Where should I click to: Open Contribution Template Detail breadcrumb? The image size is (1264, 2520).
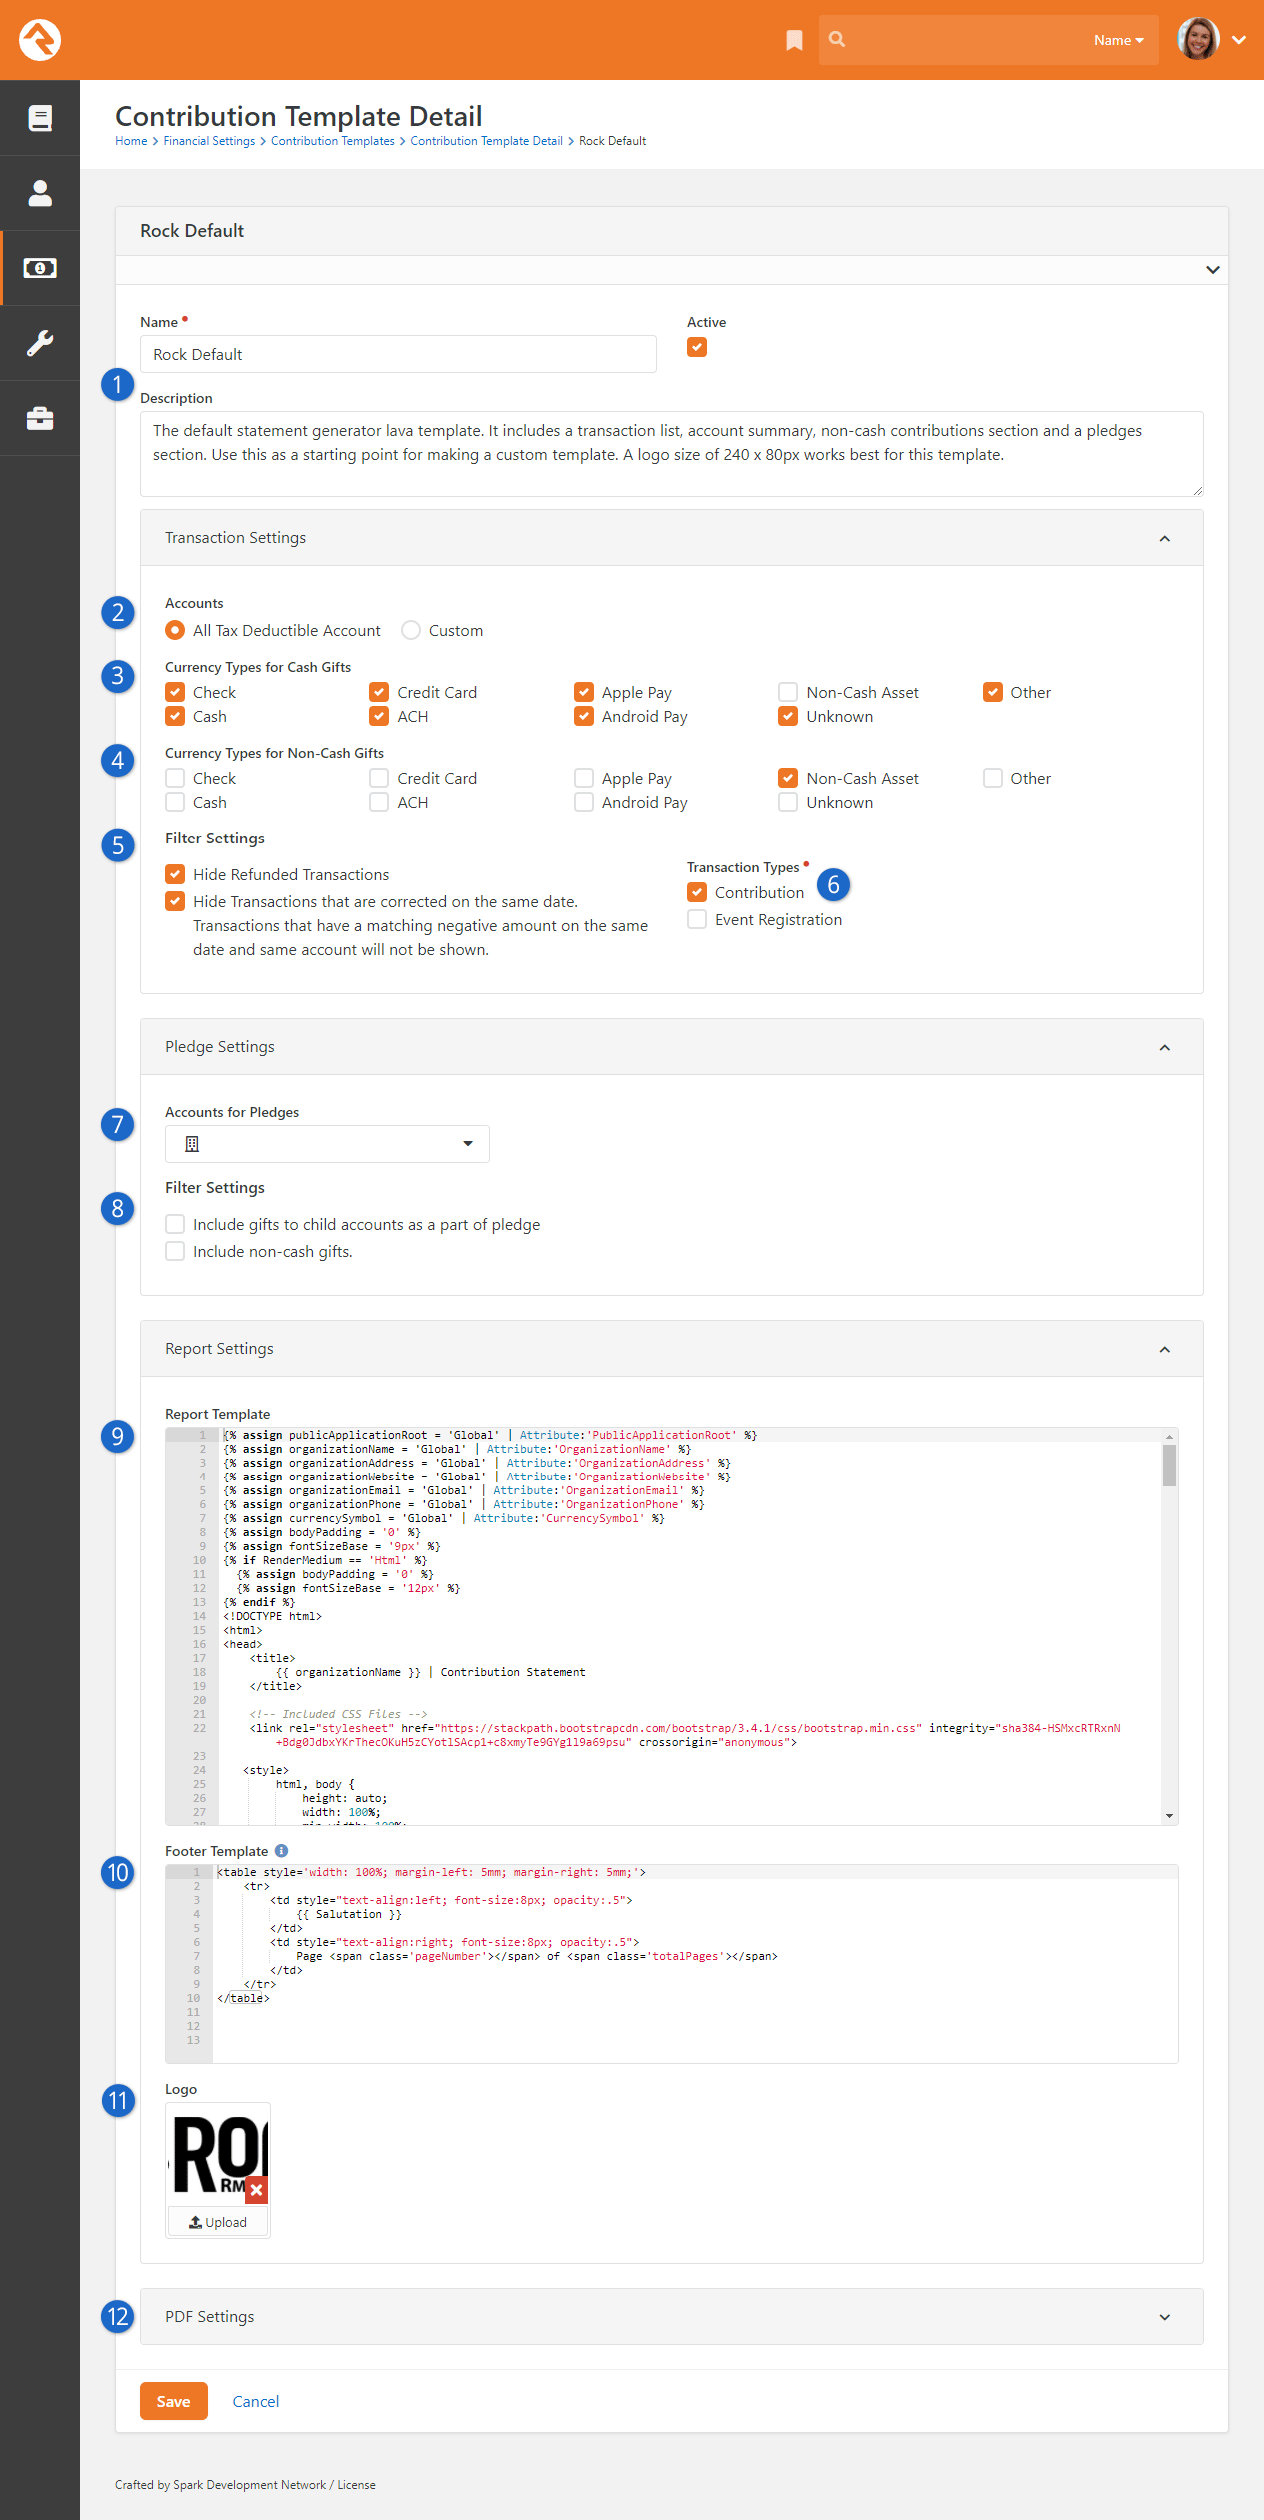(x=486, y=141)
